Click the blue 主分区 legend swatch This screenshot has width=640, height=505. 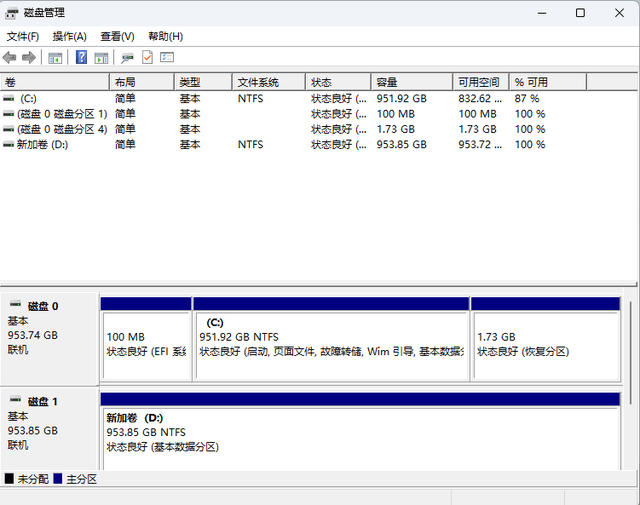(x=58, y=478)
